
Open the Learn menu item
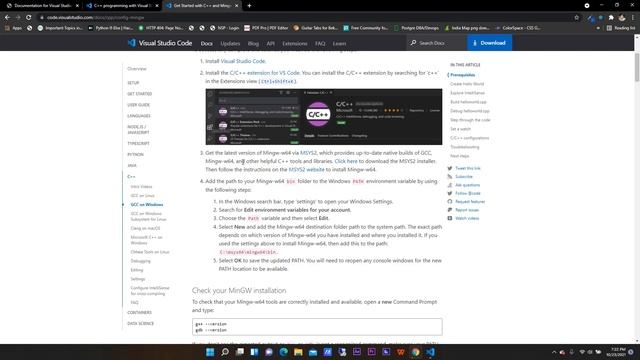point(339,43)
